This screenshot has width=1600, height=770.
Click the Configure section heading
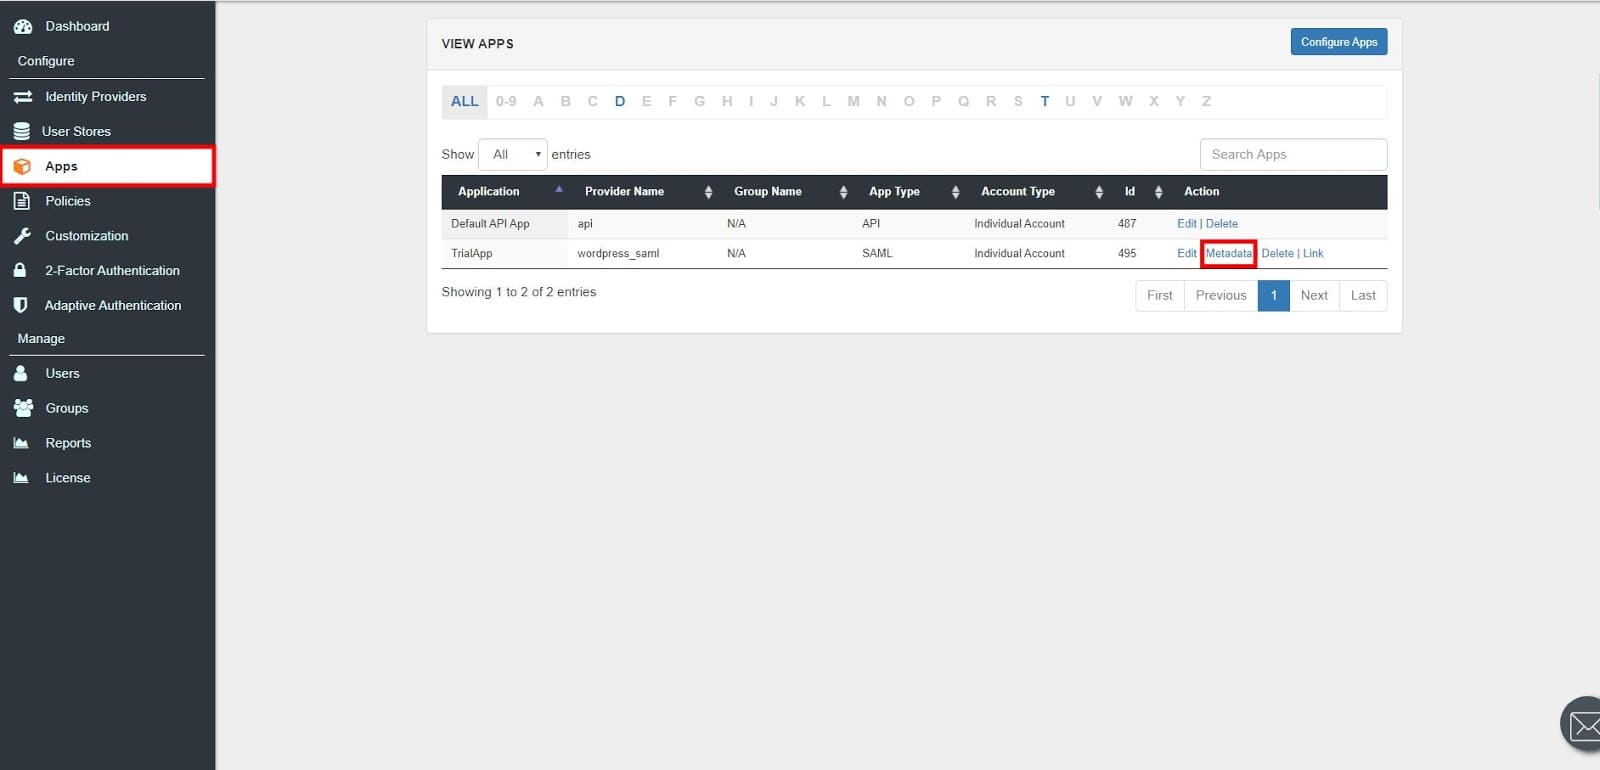click(46, 61)
